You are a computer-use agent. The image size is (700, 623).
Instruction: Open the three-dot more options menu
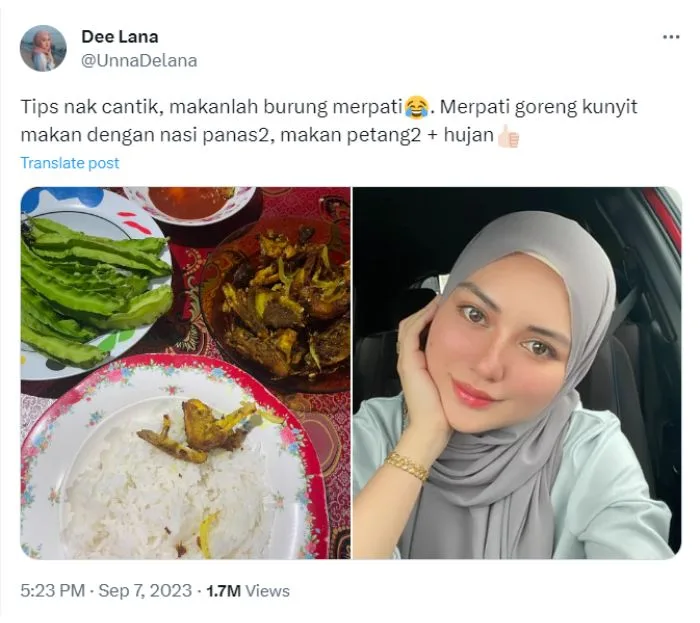click(671, 37)
